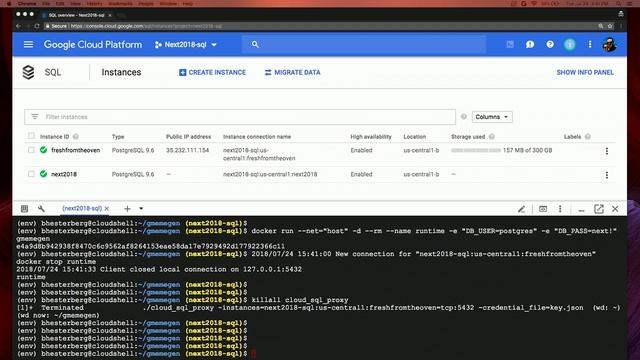Expand Cloud Shell session dropdown arrow
Image resolution: width=640 pixels, height=360 pixels.
point(141,209)
